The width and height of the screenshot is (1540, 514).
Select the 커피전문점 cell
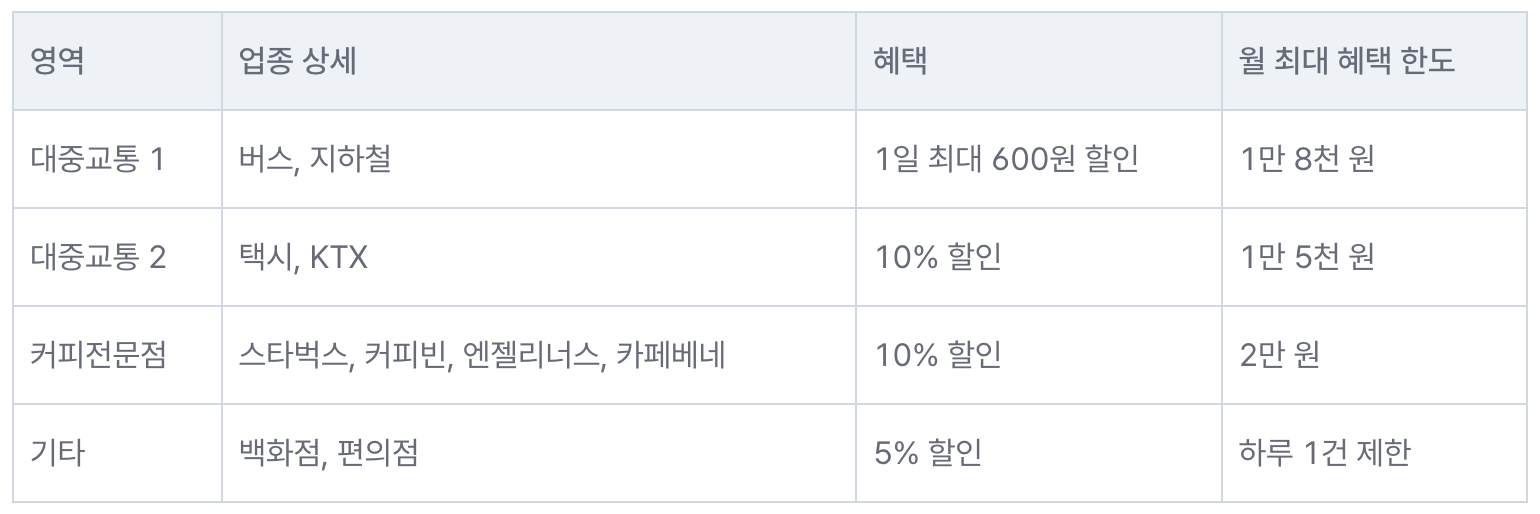117,355
